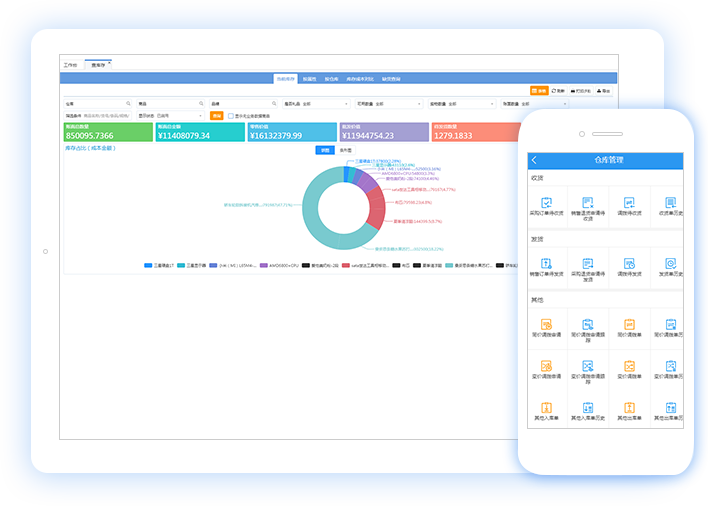Screen dimensions: 708x506
Task: Click the search icon in 仓库 field
Action: pyautogui.click(x=128, y=103)
